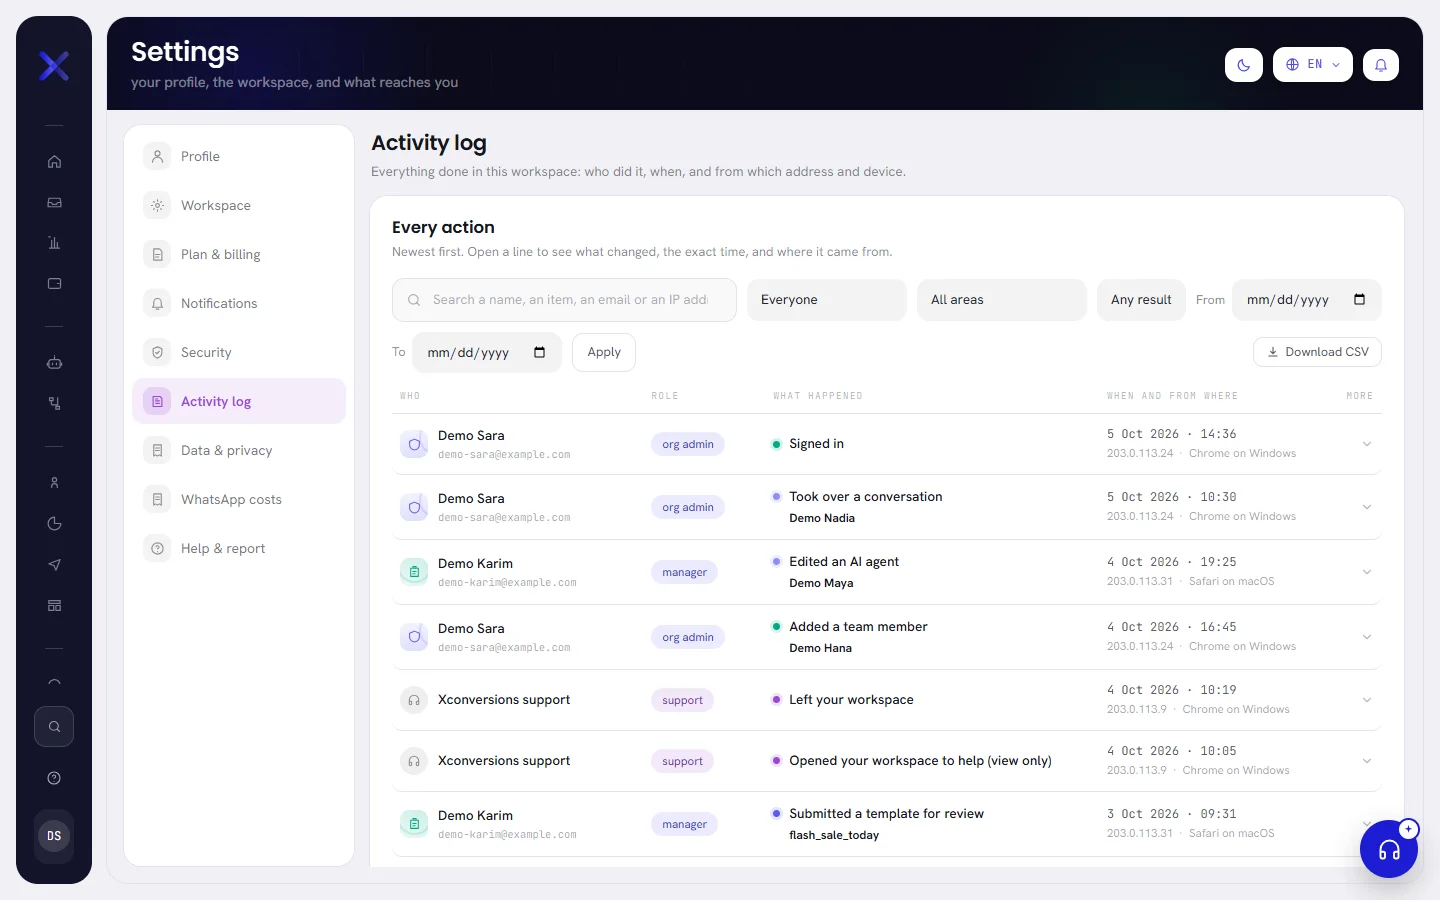Screen dimensions: 1440x900
Task: Open the notifications bell in header
Action: tap(1381, 65)
